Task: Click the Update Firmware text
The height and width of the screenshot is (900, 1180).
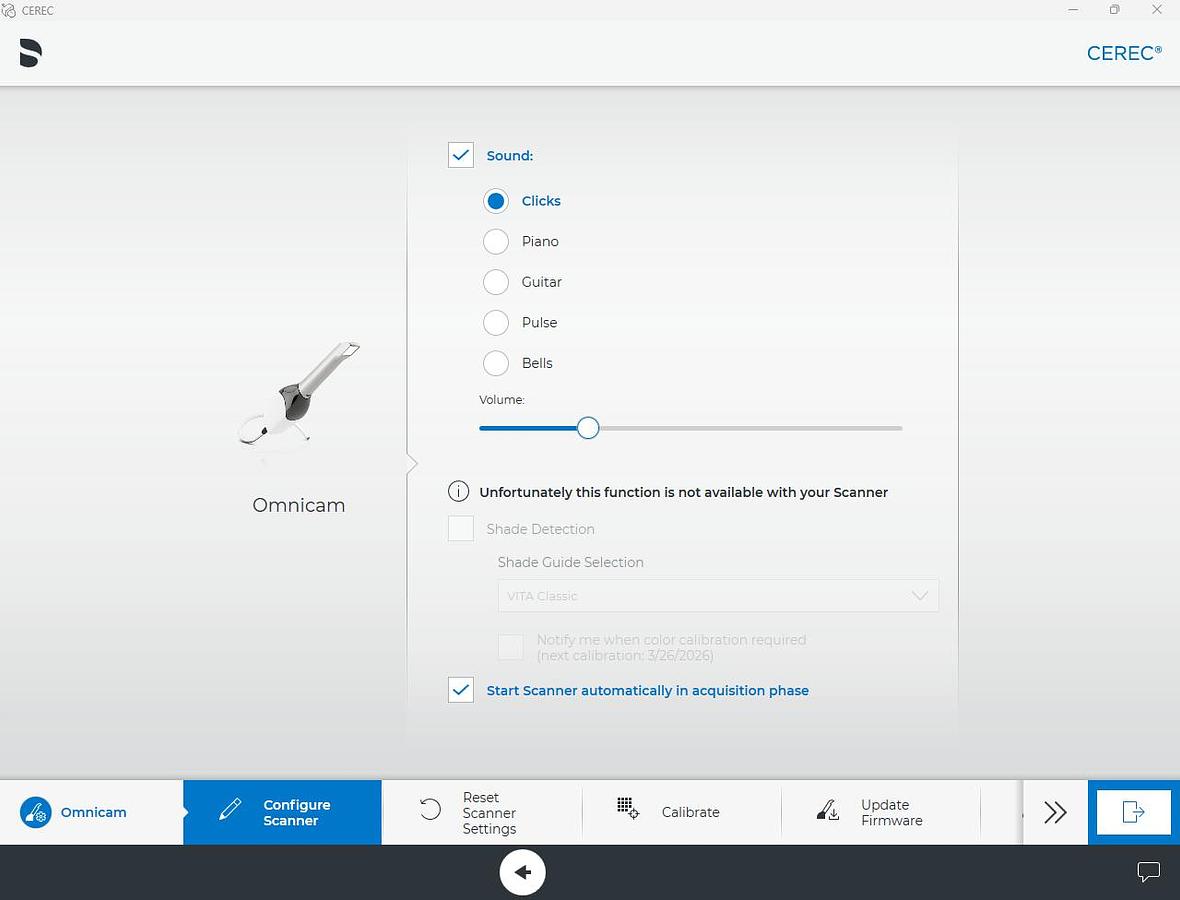Action: (x=891, y=812)
